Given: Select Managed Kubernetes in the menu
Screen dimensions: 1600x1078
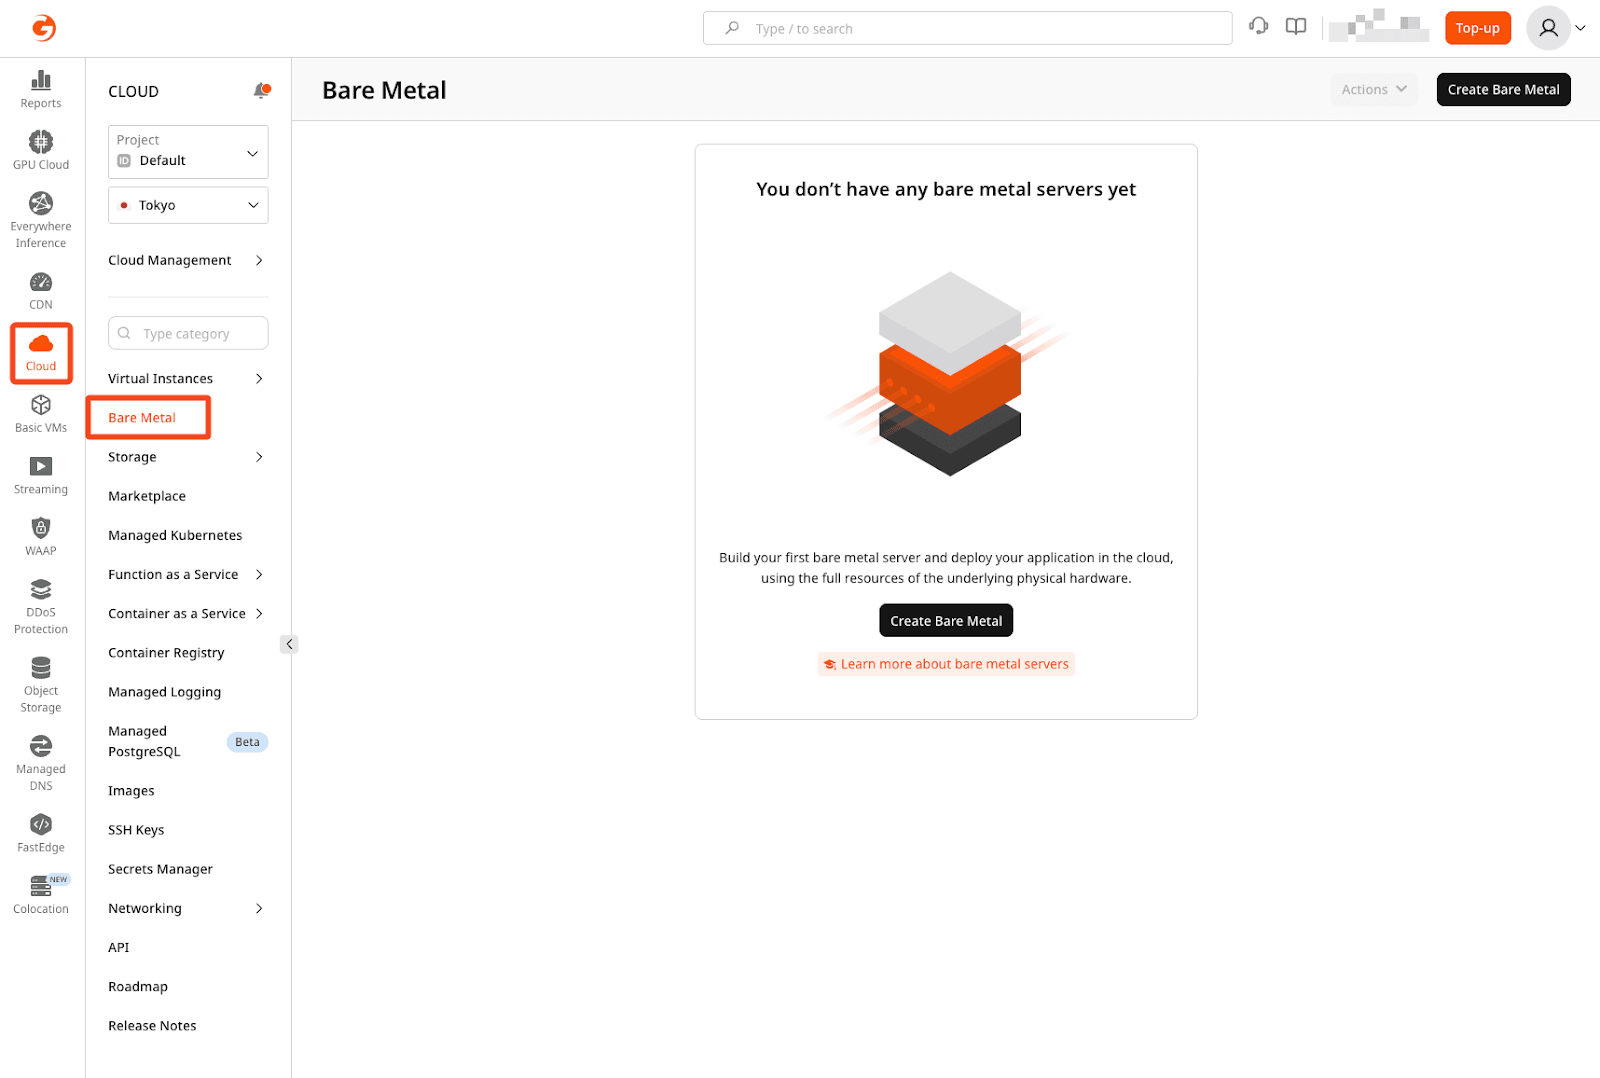Looking at the screenshot, I should (175, 536).
